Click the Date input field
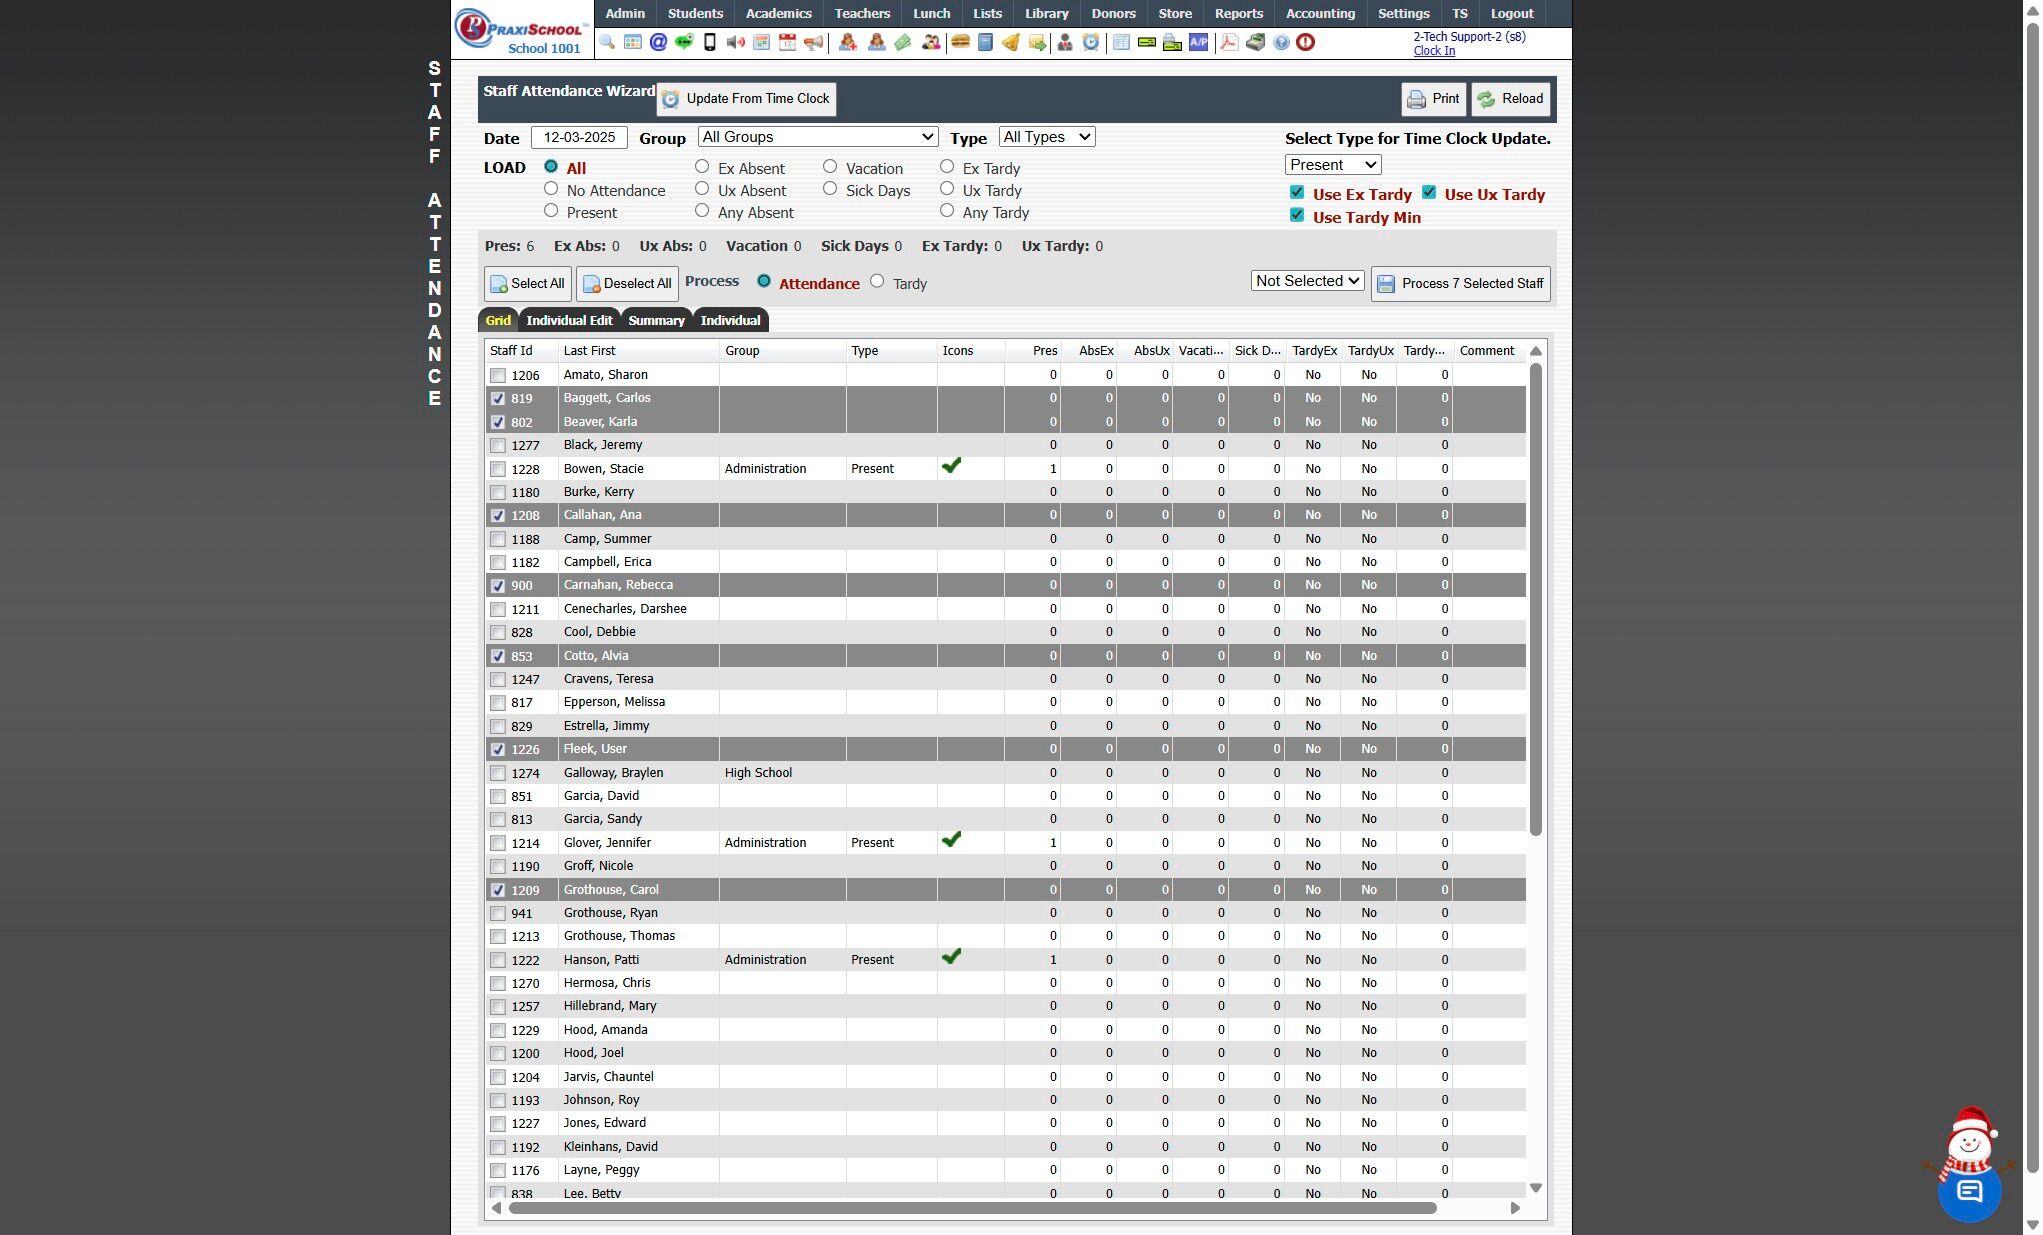2043x1235 pixels. point(579,138)
